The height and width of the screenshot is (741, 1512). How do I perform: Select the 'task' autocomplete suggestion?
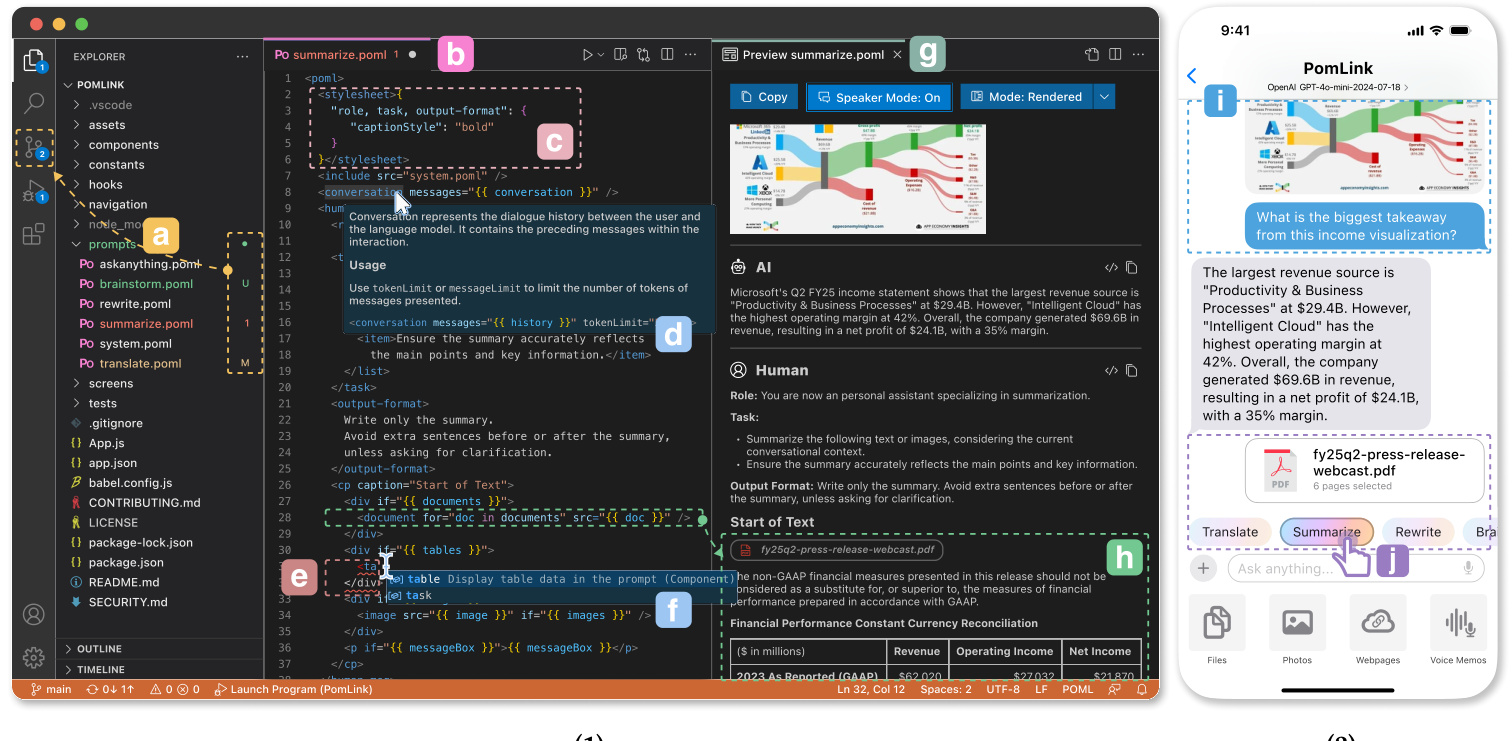point(559,595)
